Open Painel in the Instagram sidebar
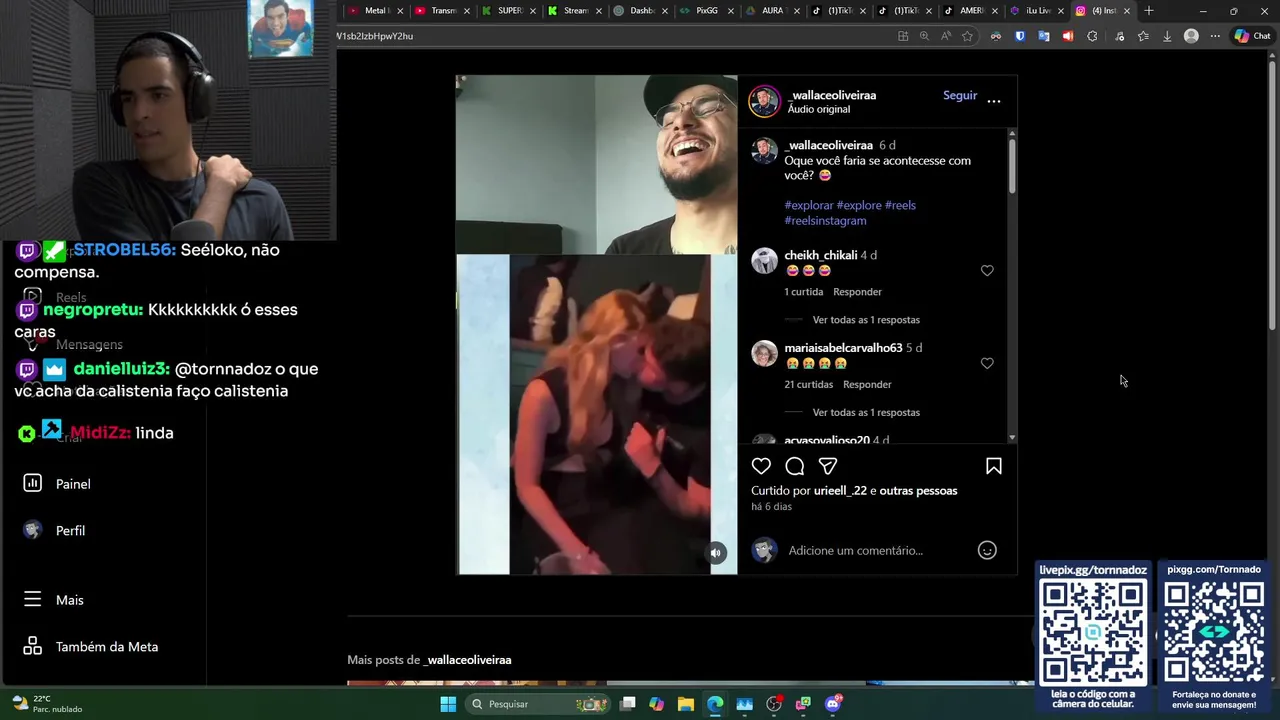The height and width of the screenshot is (720, 1280). (73, 484)
